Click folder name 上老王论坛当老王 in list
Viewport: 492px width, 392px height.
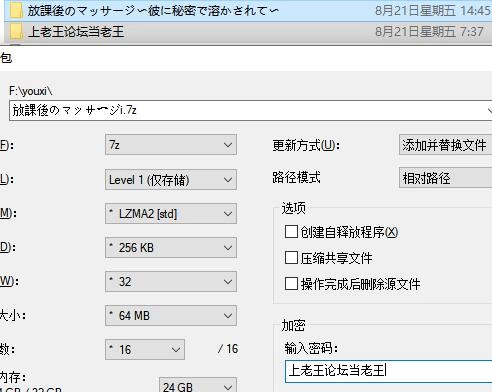[x=76, y=32]
